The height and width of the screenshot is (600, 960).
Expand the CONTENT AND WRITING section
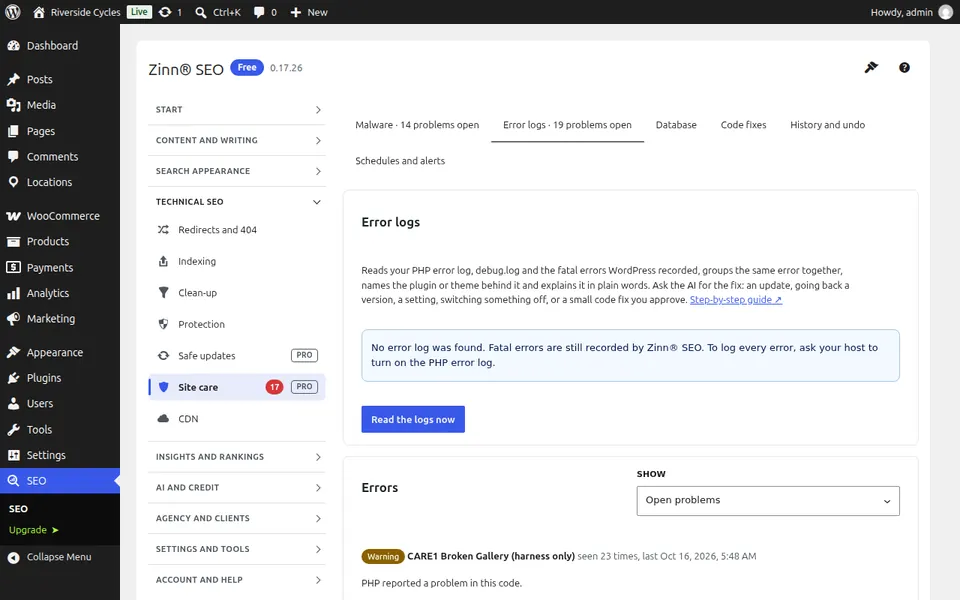pos(237,140)
